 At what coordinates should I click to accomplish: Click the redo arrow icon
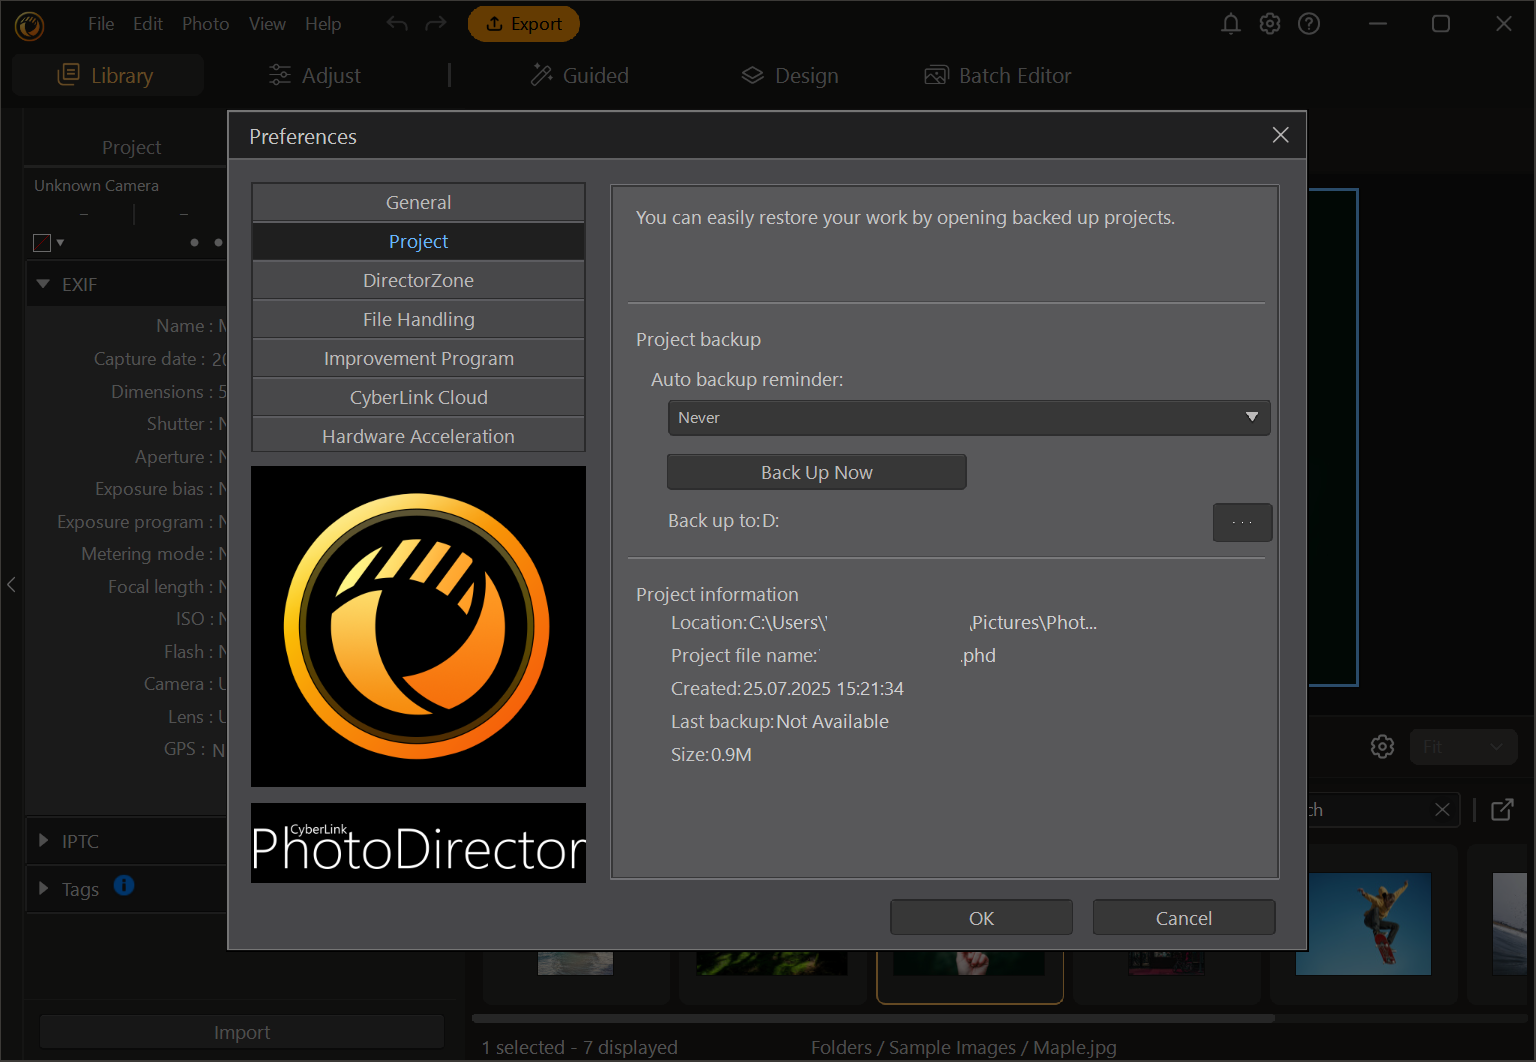[436, 24]
